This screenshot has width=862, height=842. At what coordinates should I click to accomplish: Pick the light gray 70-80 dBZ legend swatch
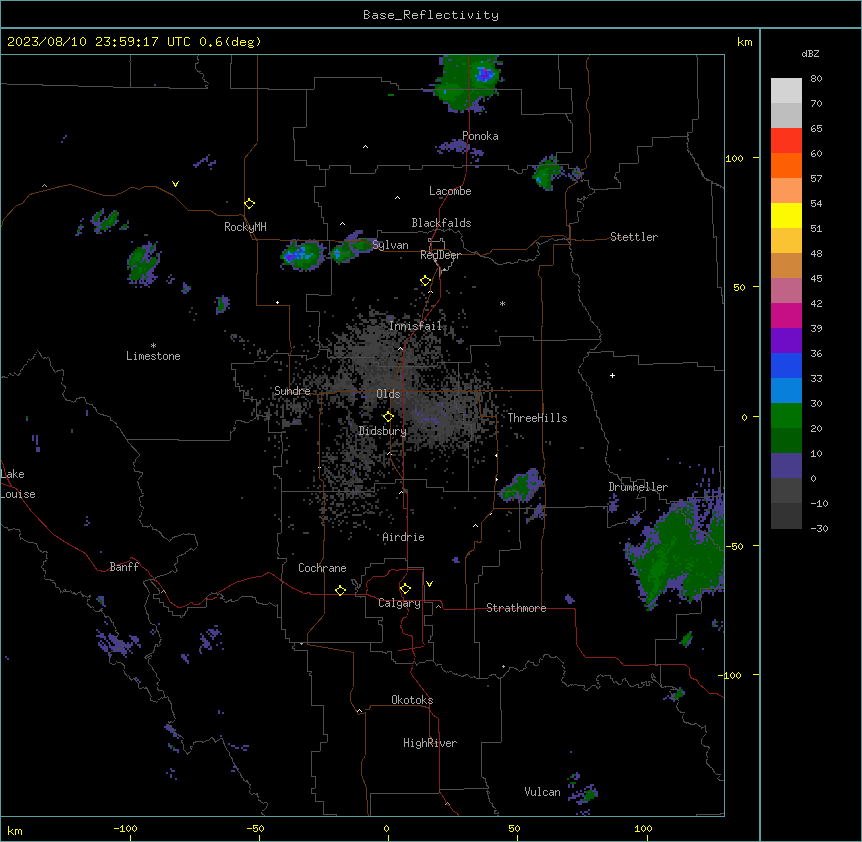(786, 91)
